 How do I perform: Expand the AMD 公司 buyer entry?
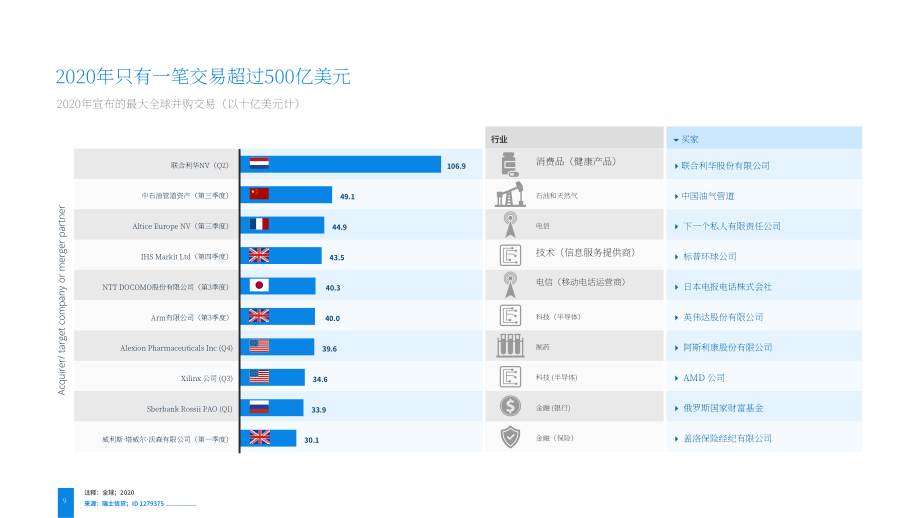point(677,378)
